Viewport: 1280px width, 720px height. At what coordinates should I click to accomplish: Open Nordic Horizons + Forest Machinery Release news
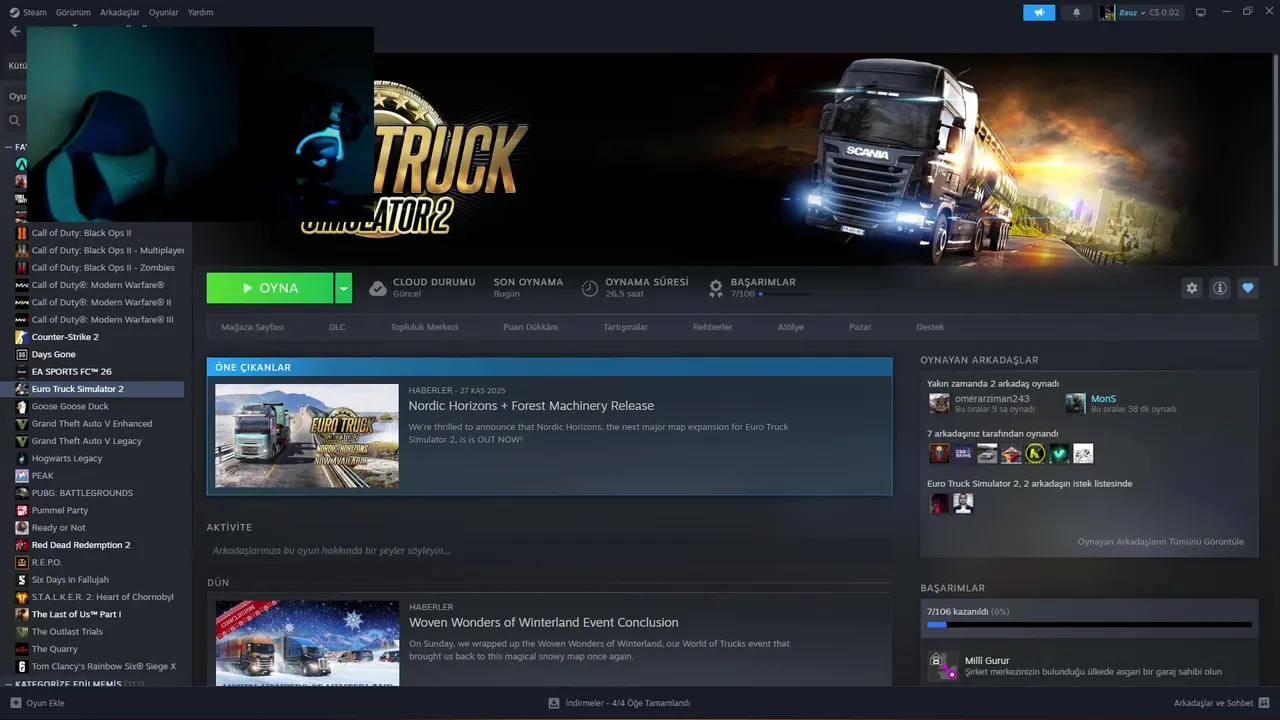pos(531,406)
